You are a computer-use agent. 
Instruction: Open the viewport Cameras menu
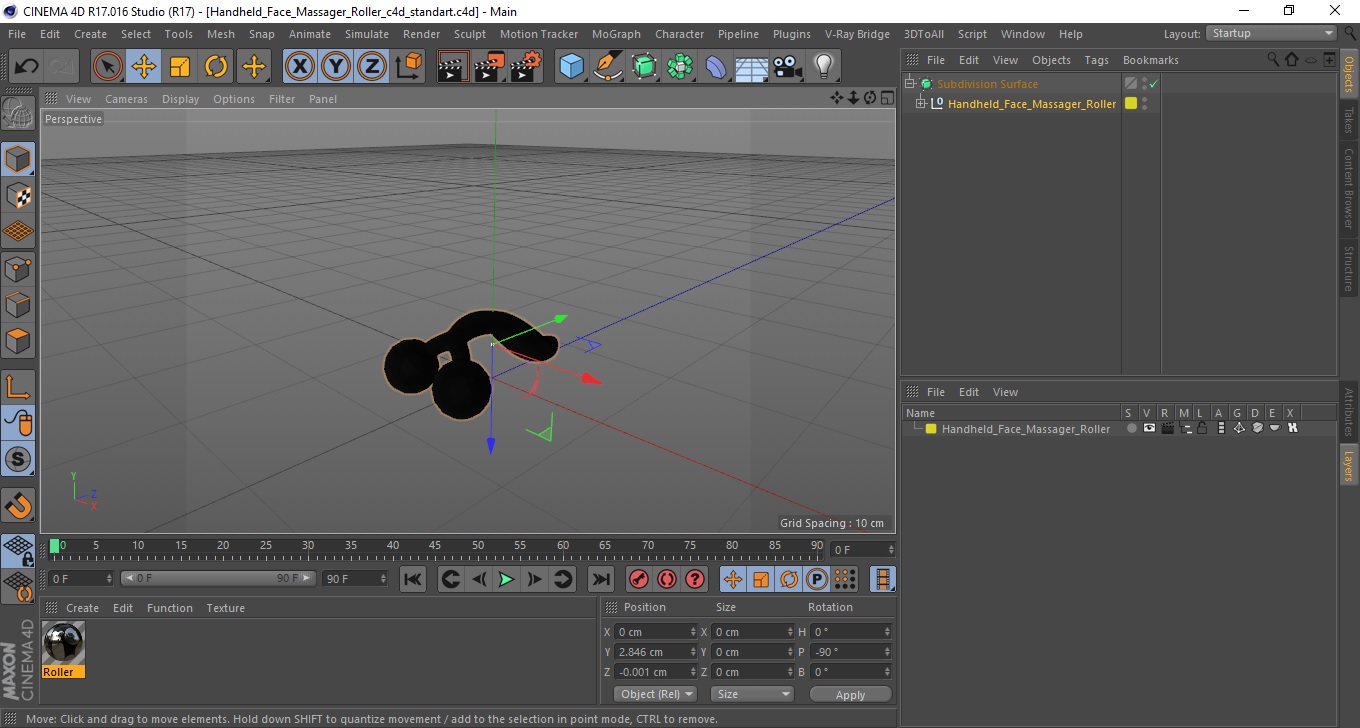pos(126,99)
